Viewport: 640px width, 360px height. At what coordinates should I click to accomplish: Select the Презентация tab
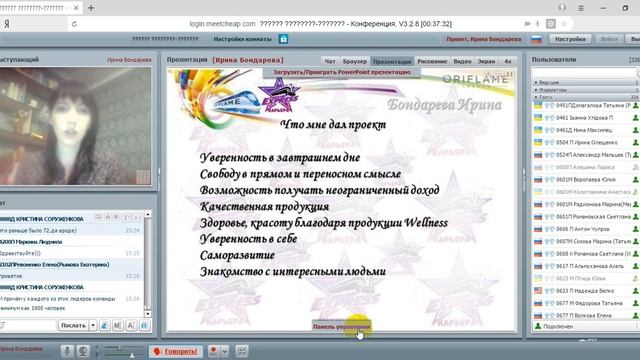pyautogui.click(x=392, y=61)
